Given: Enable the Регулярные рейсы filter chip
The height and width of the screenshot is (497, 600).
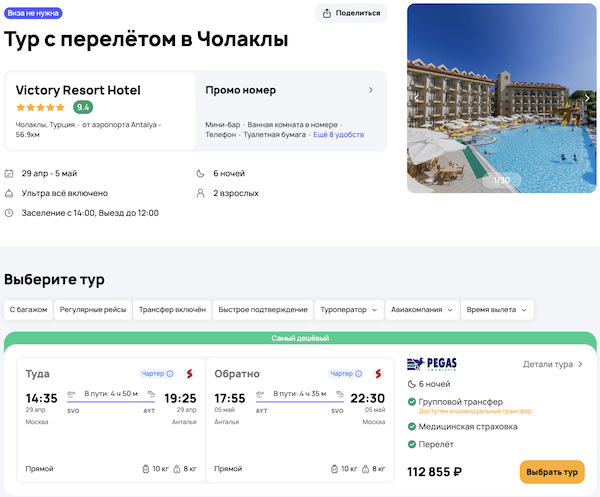Looking at the screenshot, I should tap(93, 310).
